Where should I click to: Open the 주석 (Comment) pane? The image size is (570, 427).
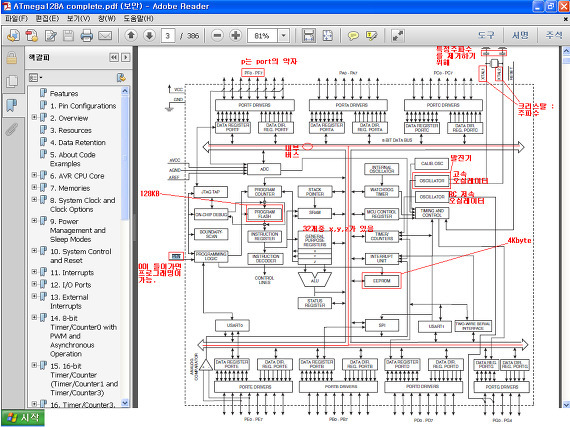point(554,35)
